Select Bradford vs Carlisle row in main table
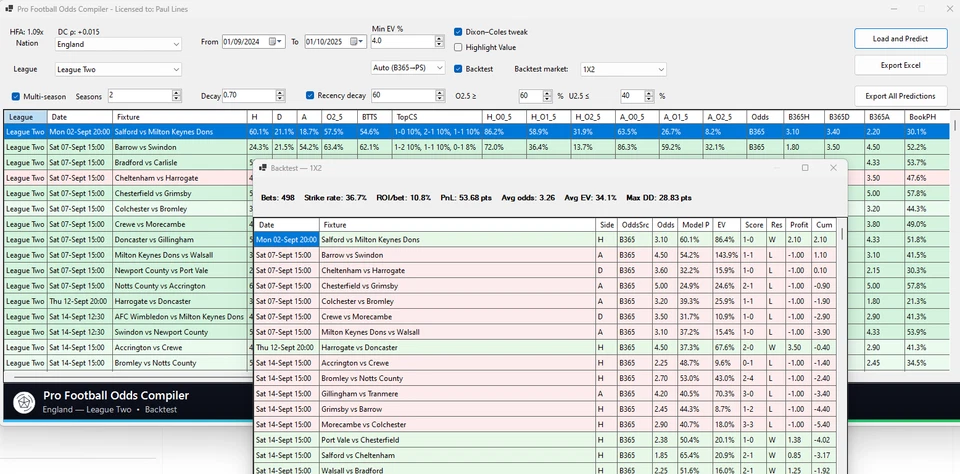Viewport: 960px width, 474px height. pyautogui.click(x=476, y=163)
